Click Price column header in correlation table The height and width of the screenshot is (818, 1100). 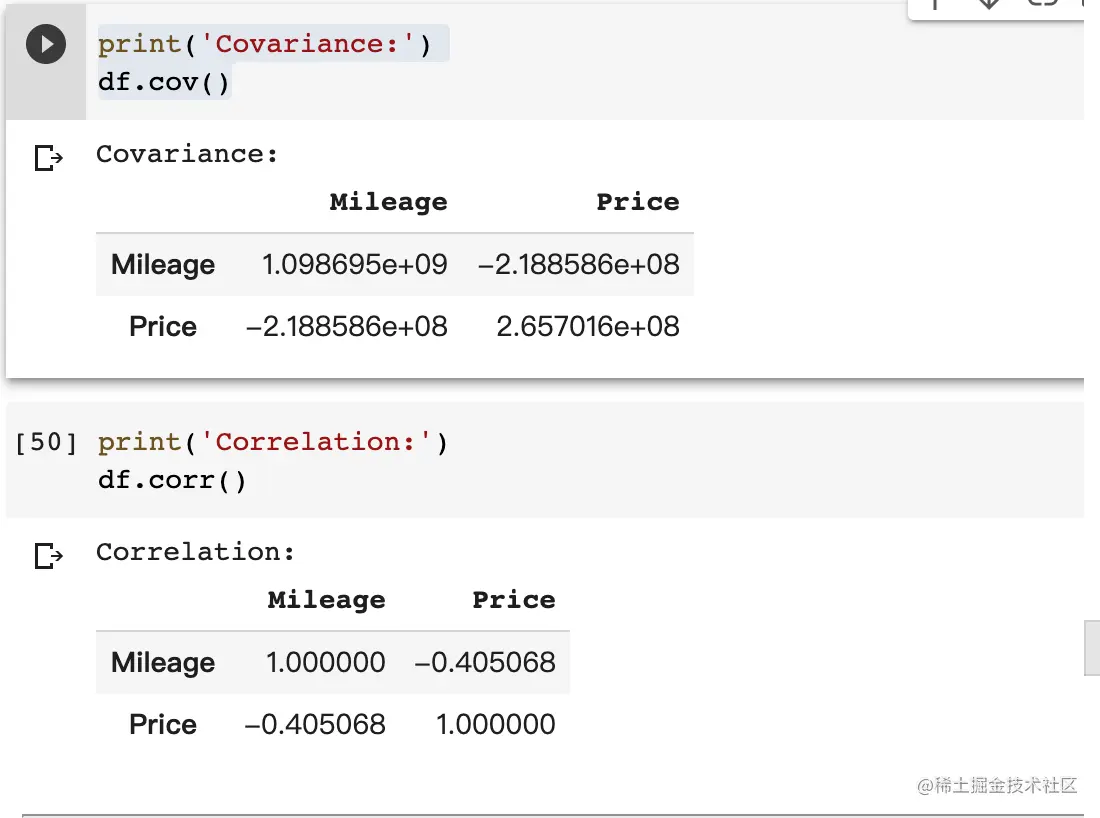coord(513,600)
